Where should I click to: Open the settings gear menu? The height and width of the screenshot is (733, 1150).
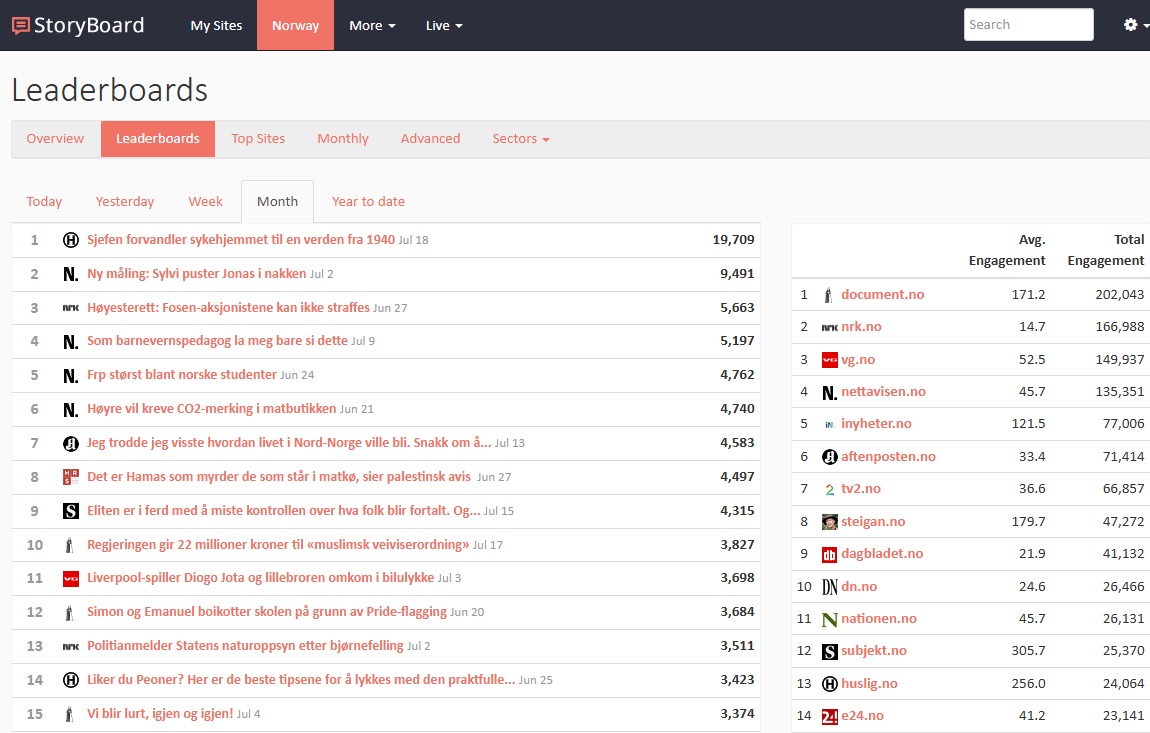tap(1136, 25)
